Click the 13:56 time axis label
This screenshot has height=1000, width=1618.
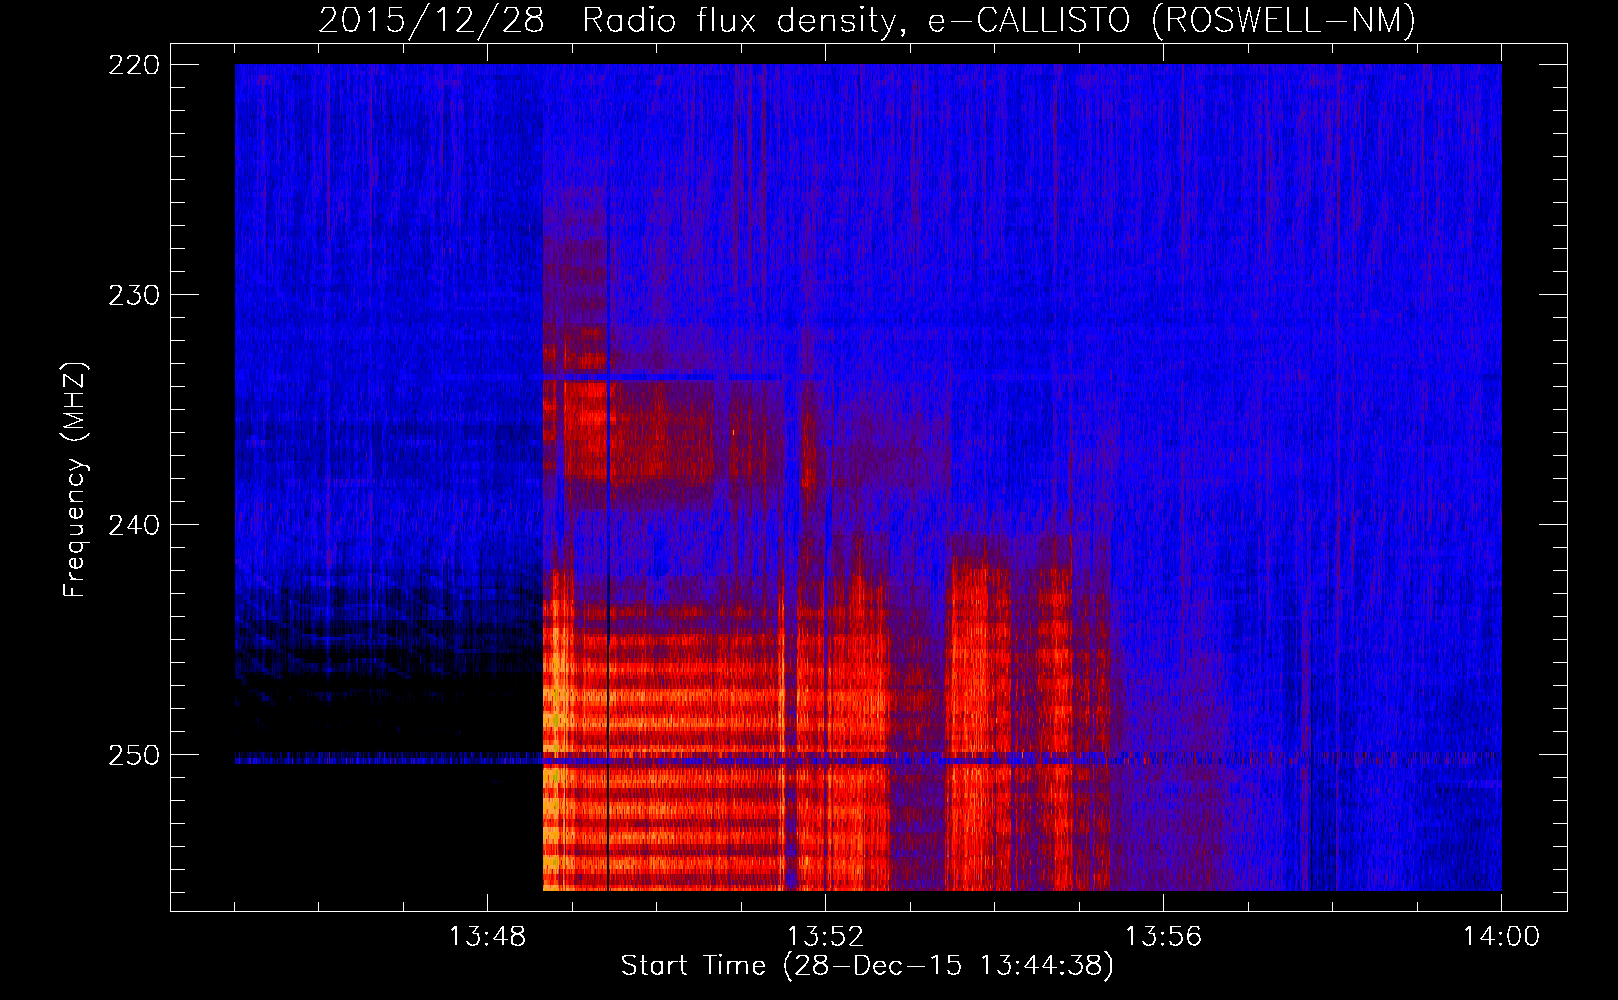pyautogui.click(x=1163, y=937)
